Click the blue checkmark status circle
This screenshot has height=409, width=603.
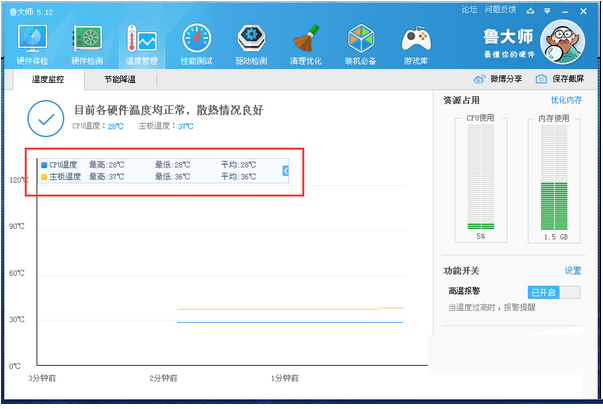click(x=46, y=119)
